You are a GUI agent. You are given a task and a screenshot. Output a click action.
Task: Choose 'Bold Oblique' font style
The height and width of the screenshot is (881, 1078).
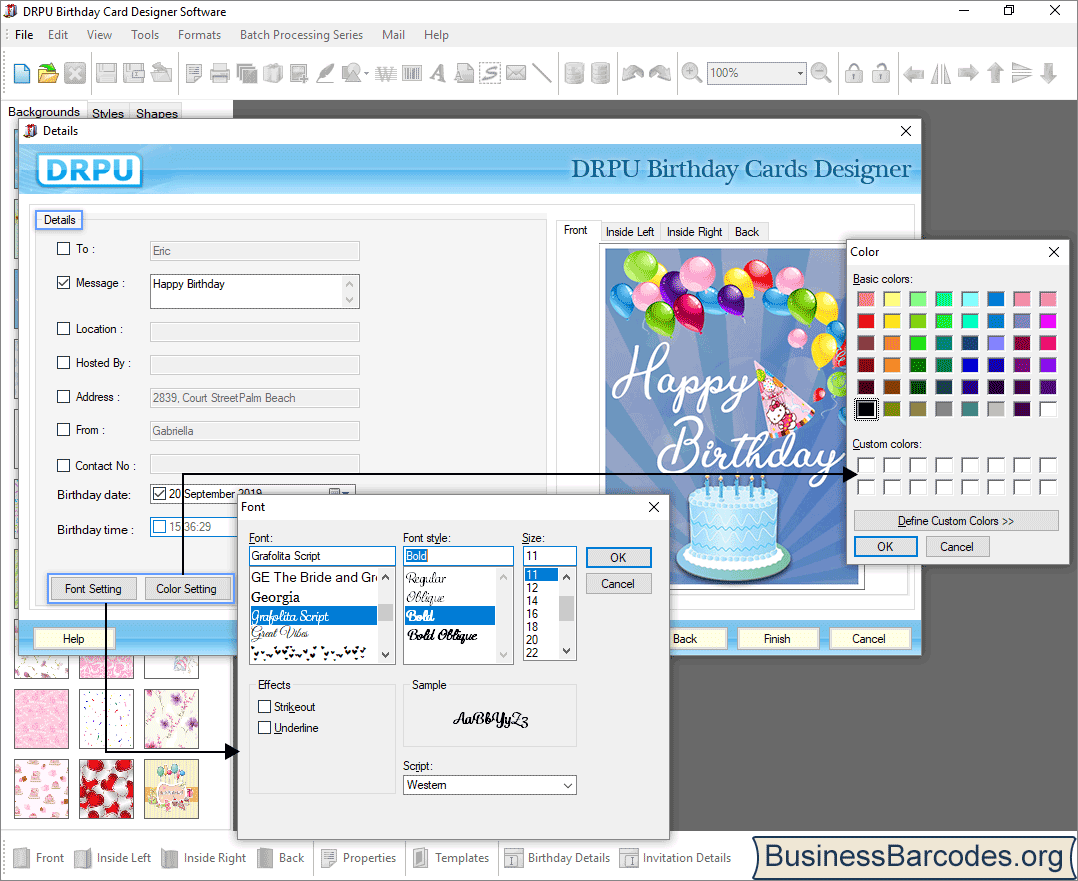point(442,635)
